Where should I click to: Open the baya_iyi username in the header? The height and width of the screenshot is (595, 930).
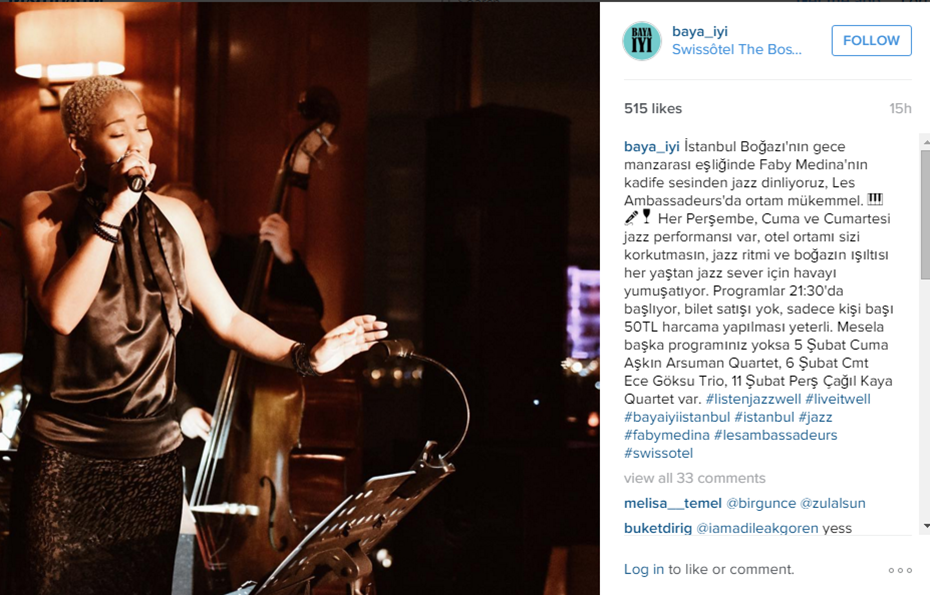700,31
